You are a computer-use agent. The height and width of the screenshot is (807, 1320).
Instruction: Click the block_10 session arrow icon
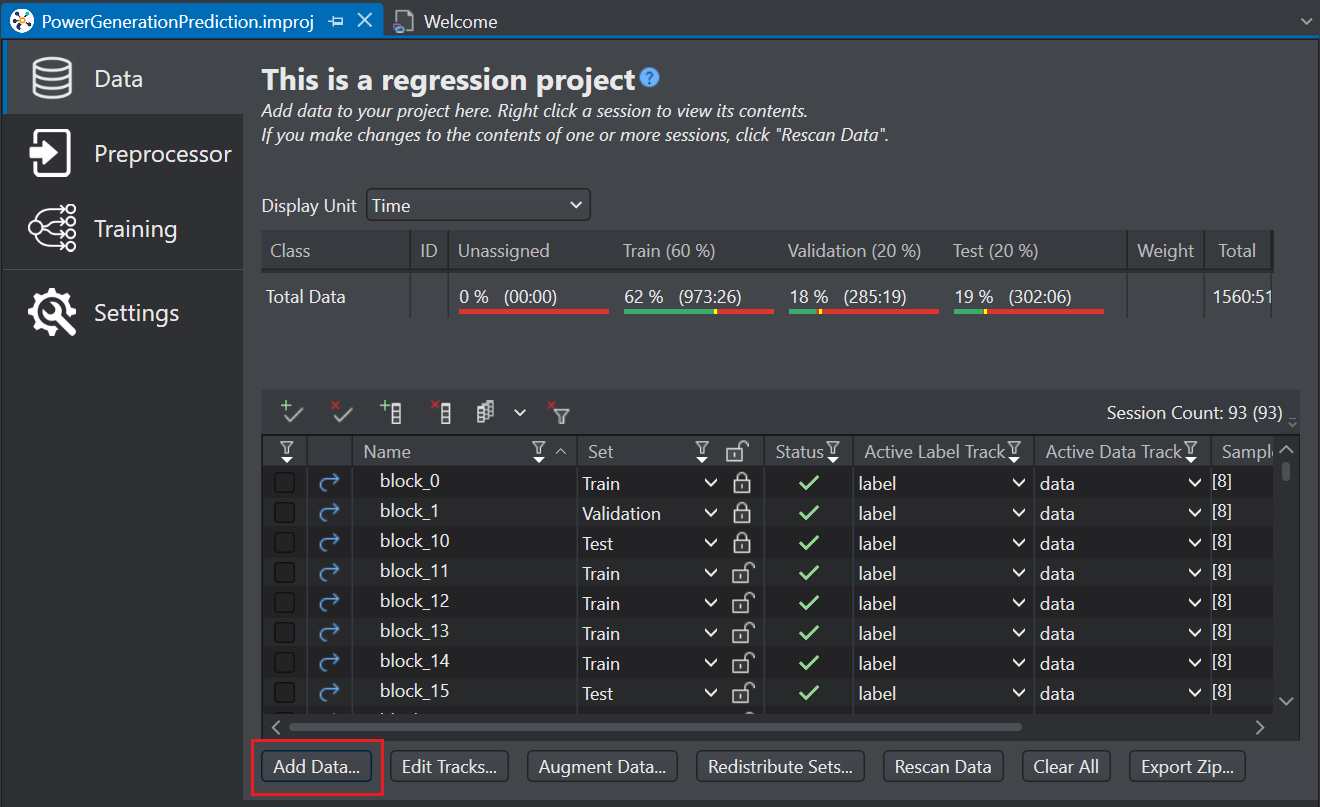click(330, 542)
